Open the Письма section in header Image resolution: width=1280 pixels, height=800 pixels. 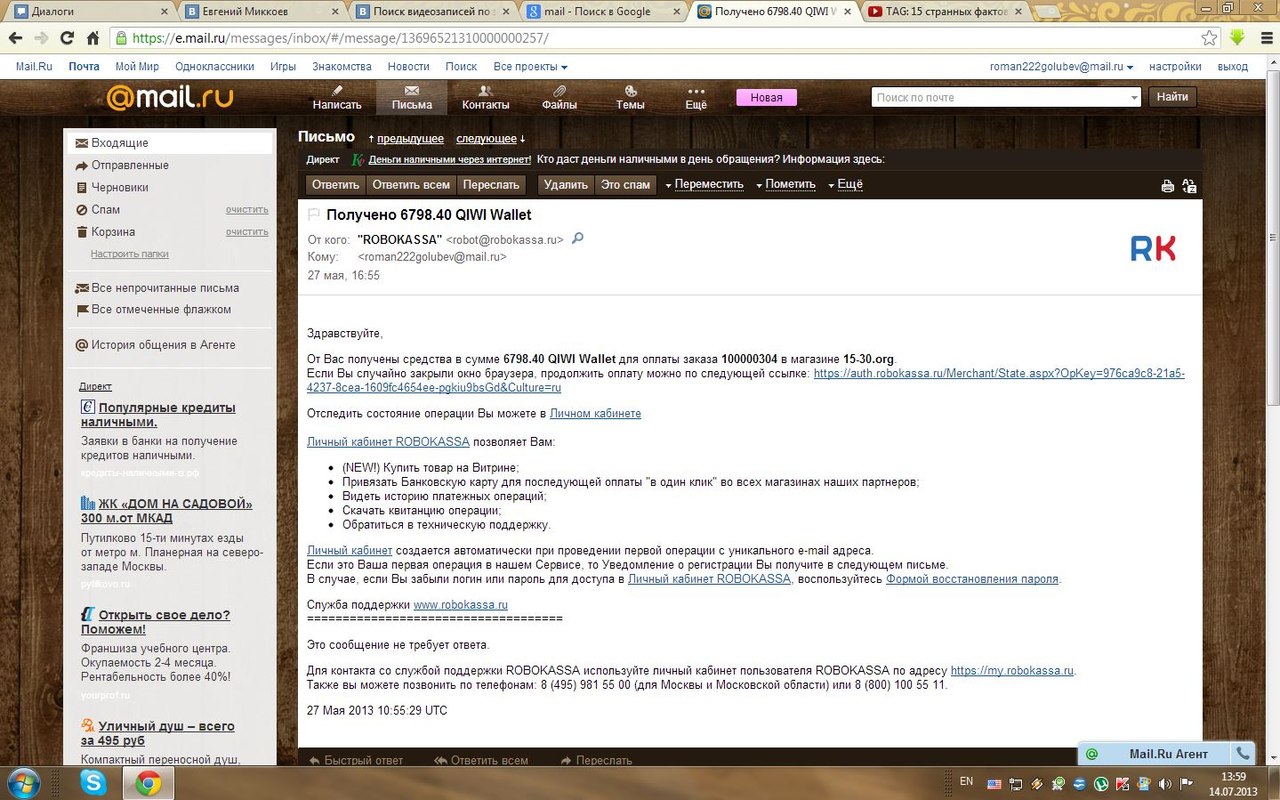pyautogui.click(x=412, y=97)
